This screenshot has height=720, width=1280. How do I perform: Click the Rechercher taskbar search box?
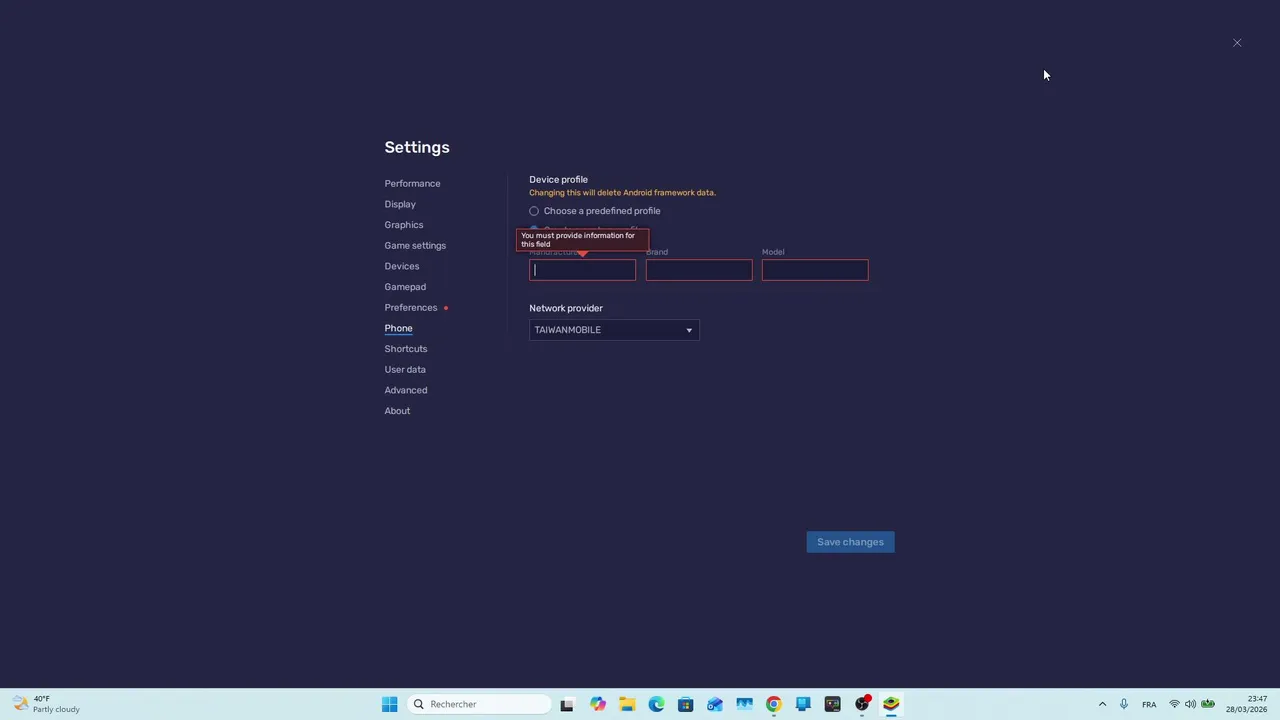click(480, 704)
